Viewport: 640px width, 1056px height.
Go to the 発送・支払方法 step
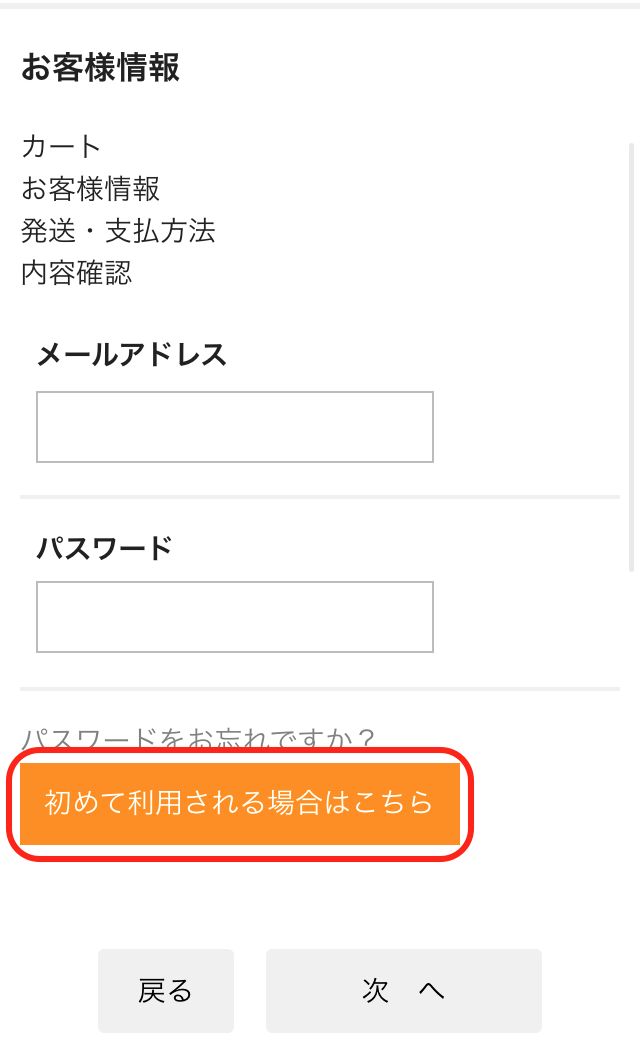118,231
